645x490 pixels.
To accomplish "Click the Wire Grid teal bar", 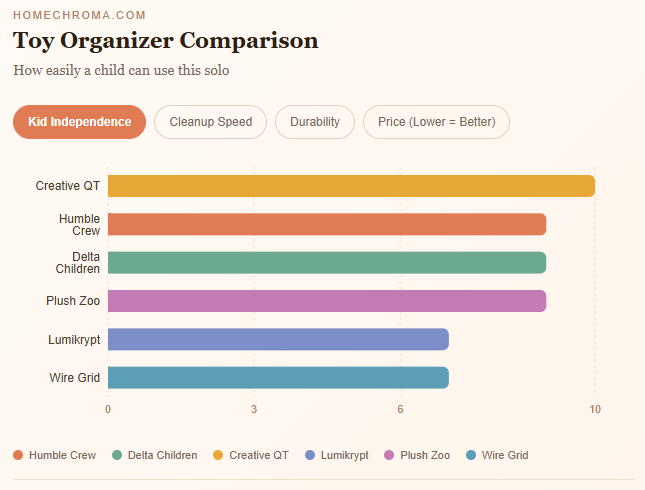I will [278, 377].
